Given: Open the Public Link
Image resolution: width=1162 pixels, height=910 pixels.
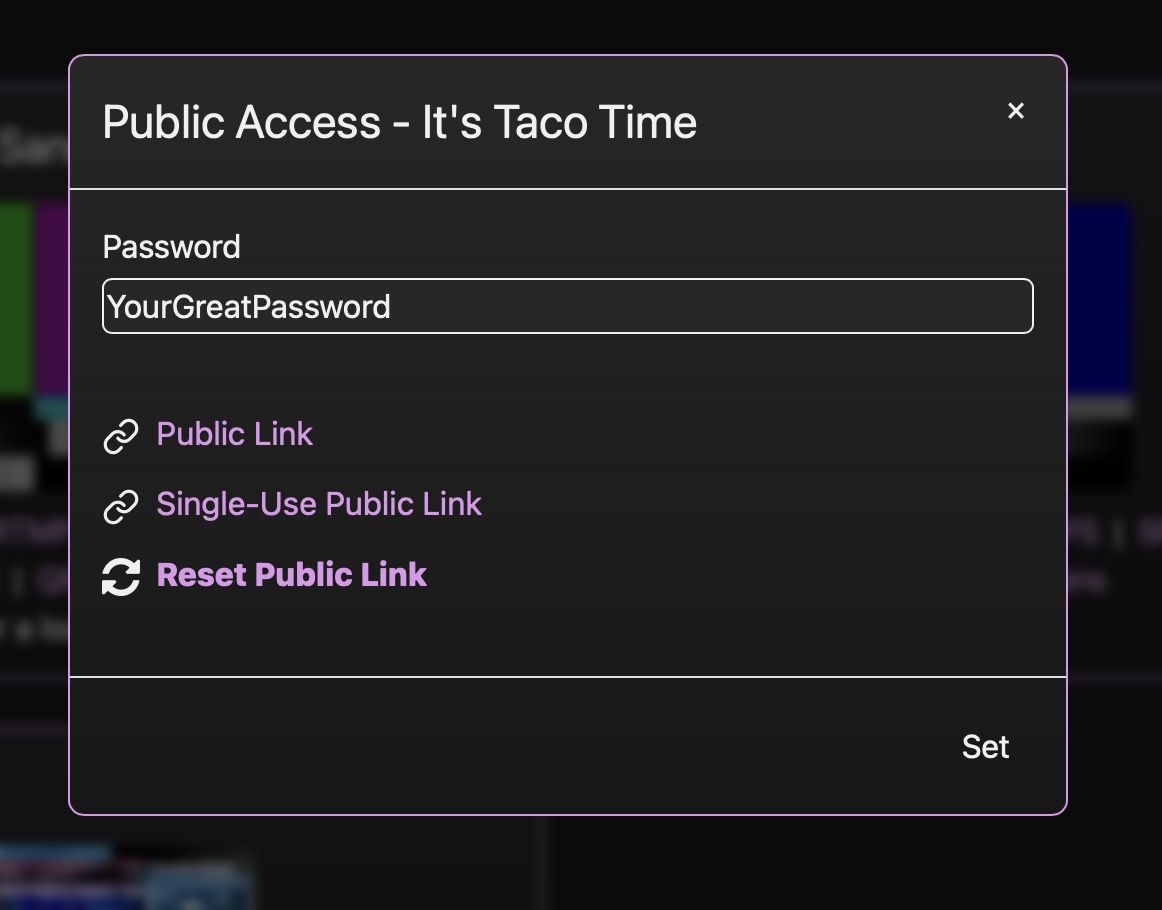Looking at the screenshot, I should pos(235,434).
